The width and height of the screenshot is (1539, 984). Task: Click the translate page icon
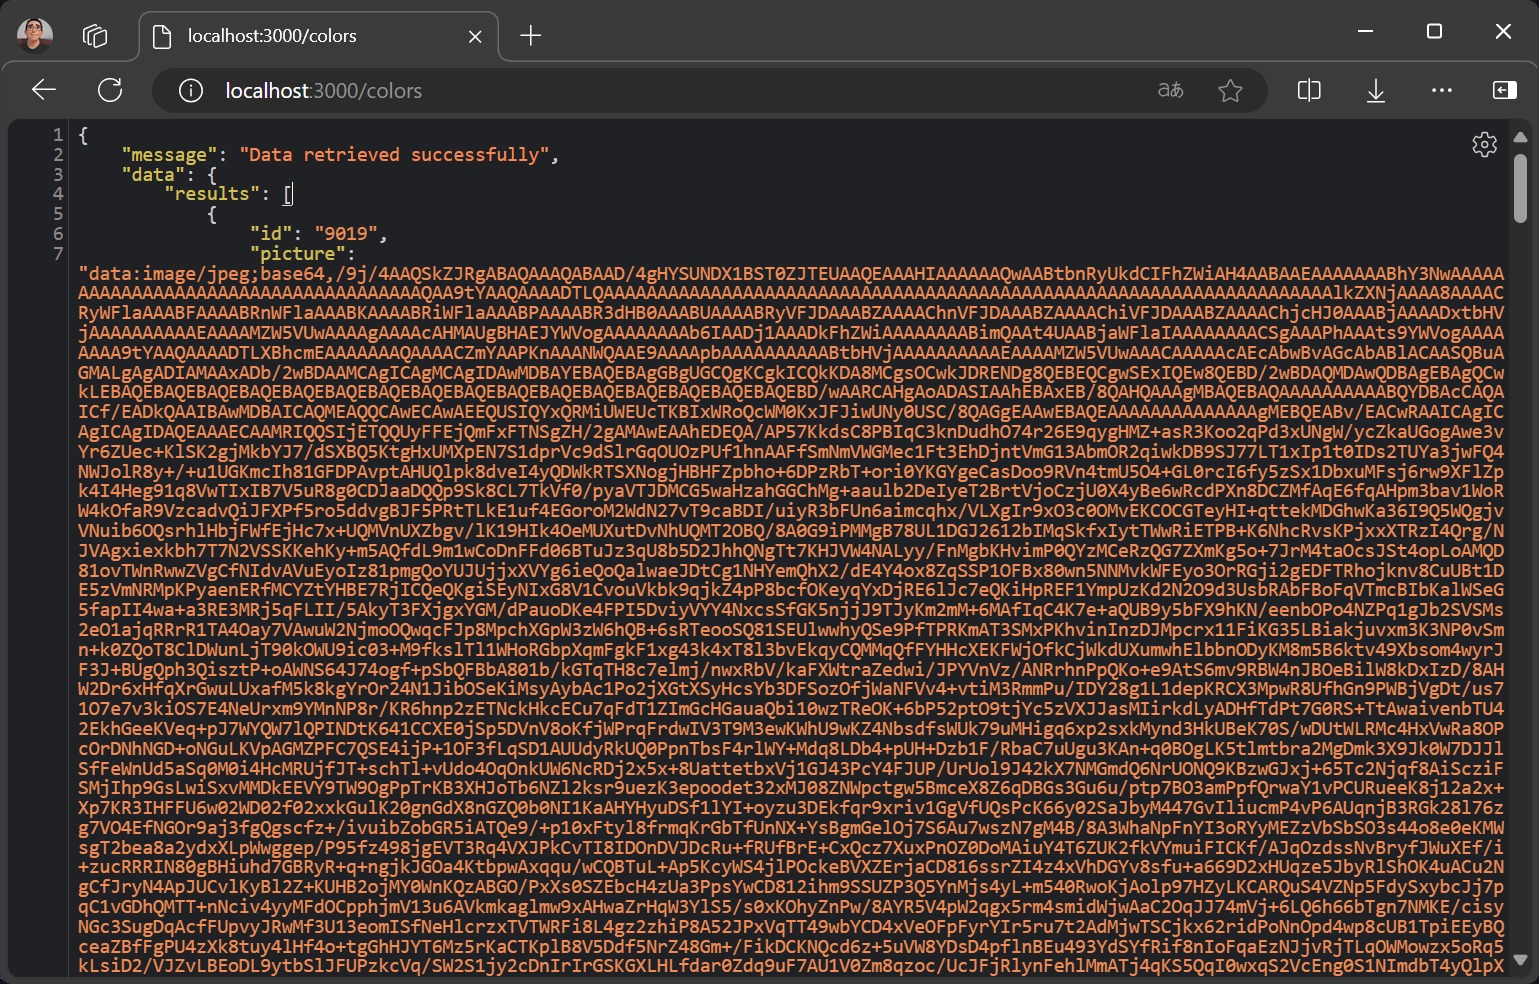[1170, 91]
